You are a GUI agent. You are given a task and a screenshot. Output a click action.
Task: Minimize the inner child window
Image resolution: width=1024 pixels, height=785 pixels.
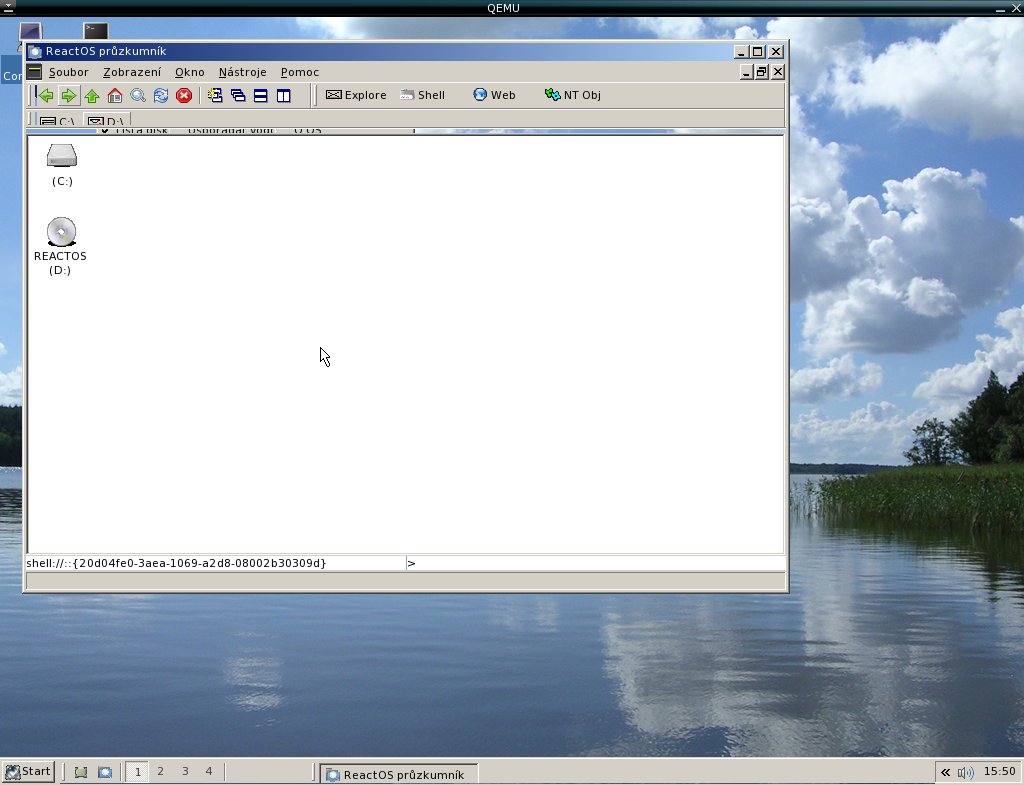746,72
